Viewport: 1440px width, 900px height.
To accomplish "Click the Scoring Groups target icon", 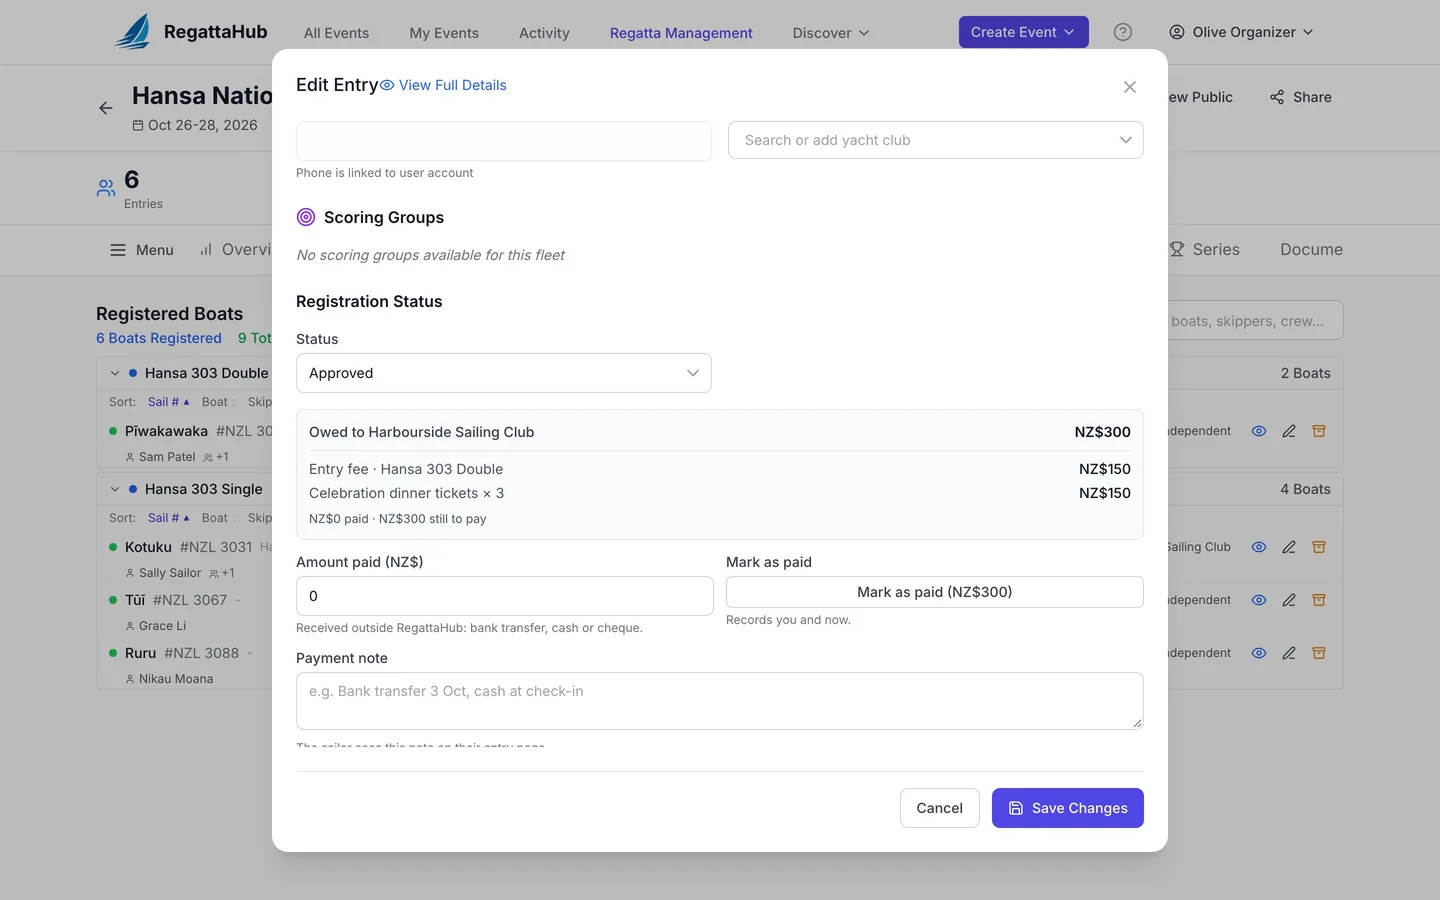I will [306, 217].
